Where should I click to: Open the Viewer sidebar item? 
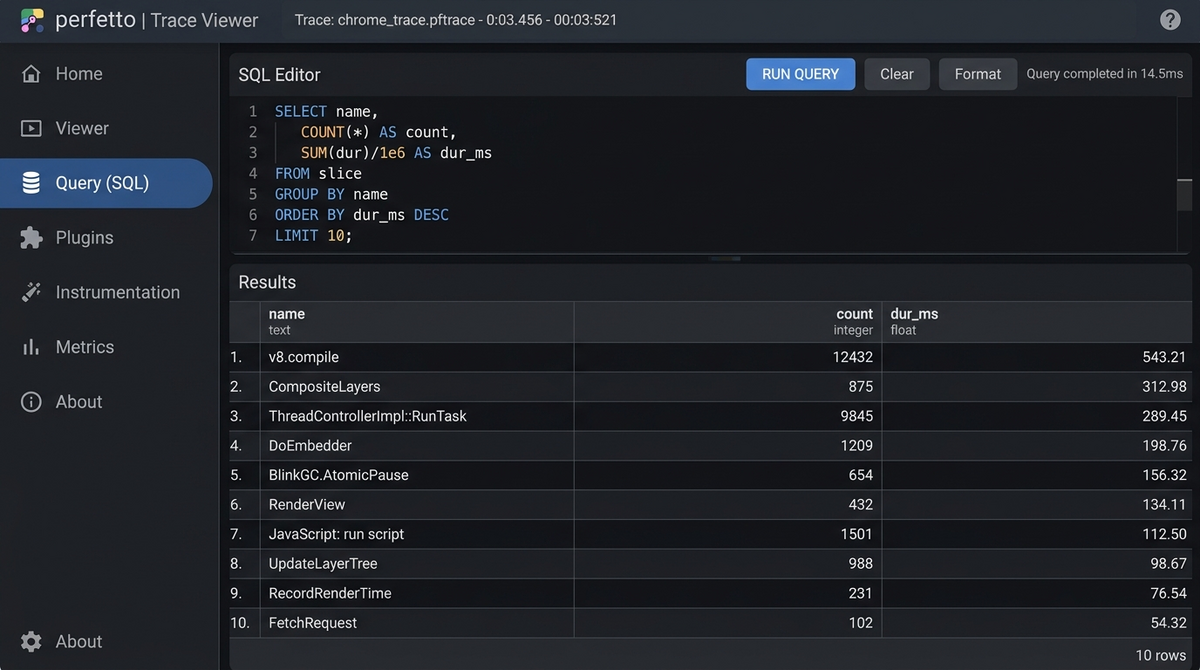(106, 128)
